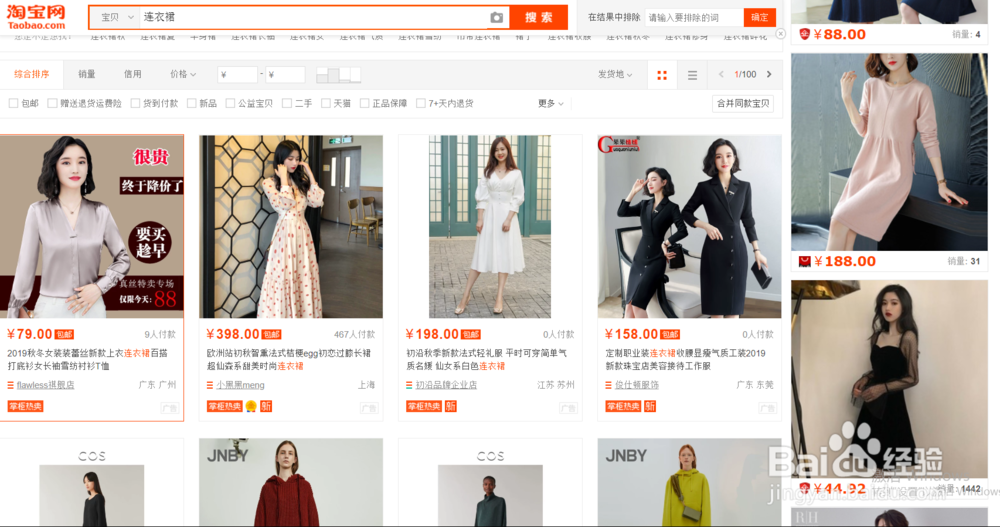The height and width of the screenshot is (527, 1000).
Task: Check the 天猫 filter
Action: point(326,103)
